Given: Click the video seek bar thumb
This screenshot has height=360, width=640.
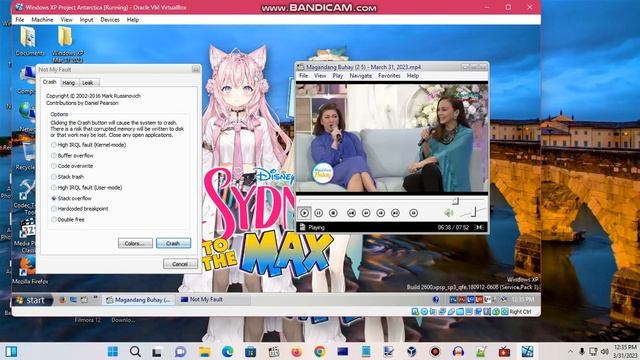Looking at the screenshot, I should [456, 201].
